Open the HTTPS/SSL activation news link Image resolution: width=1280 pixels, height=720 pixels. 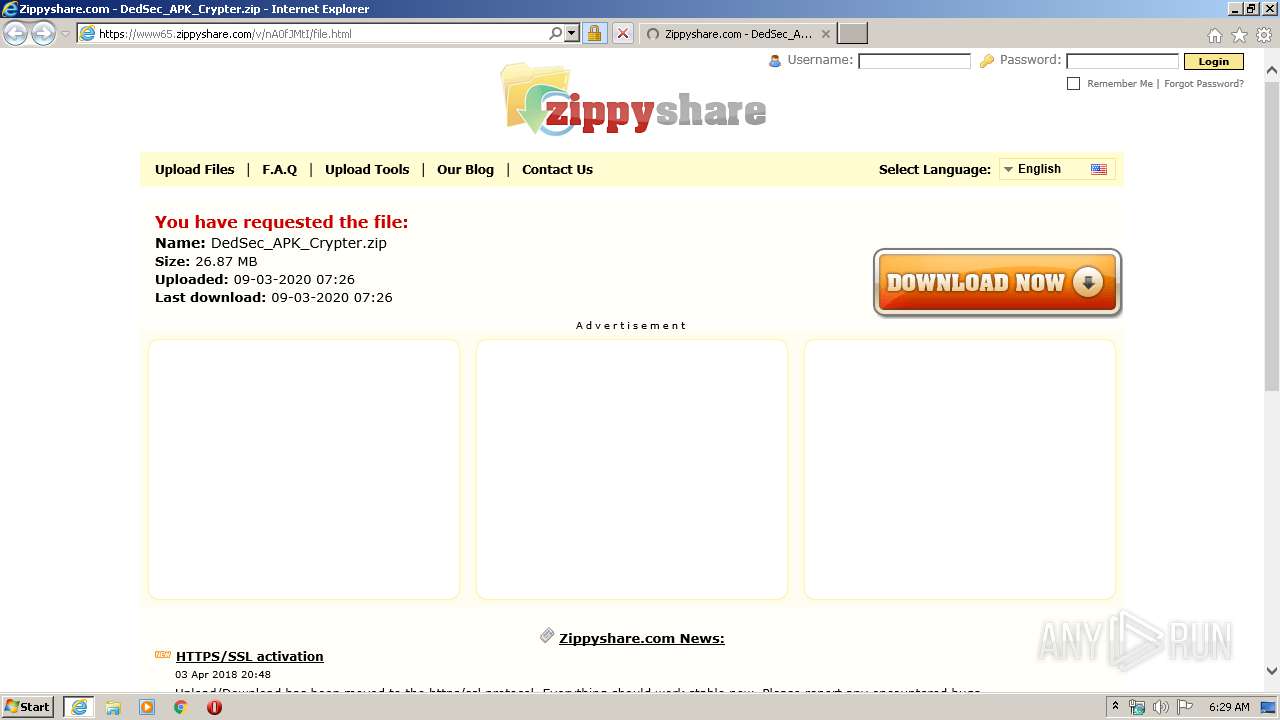tap(249, 656)
